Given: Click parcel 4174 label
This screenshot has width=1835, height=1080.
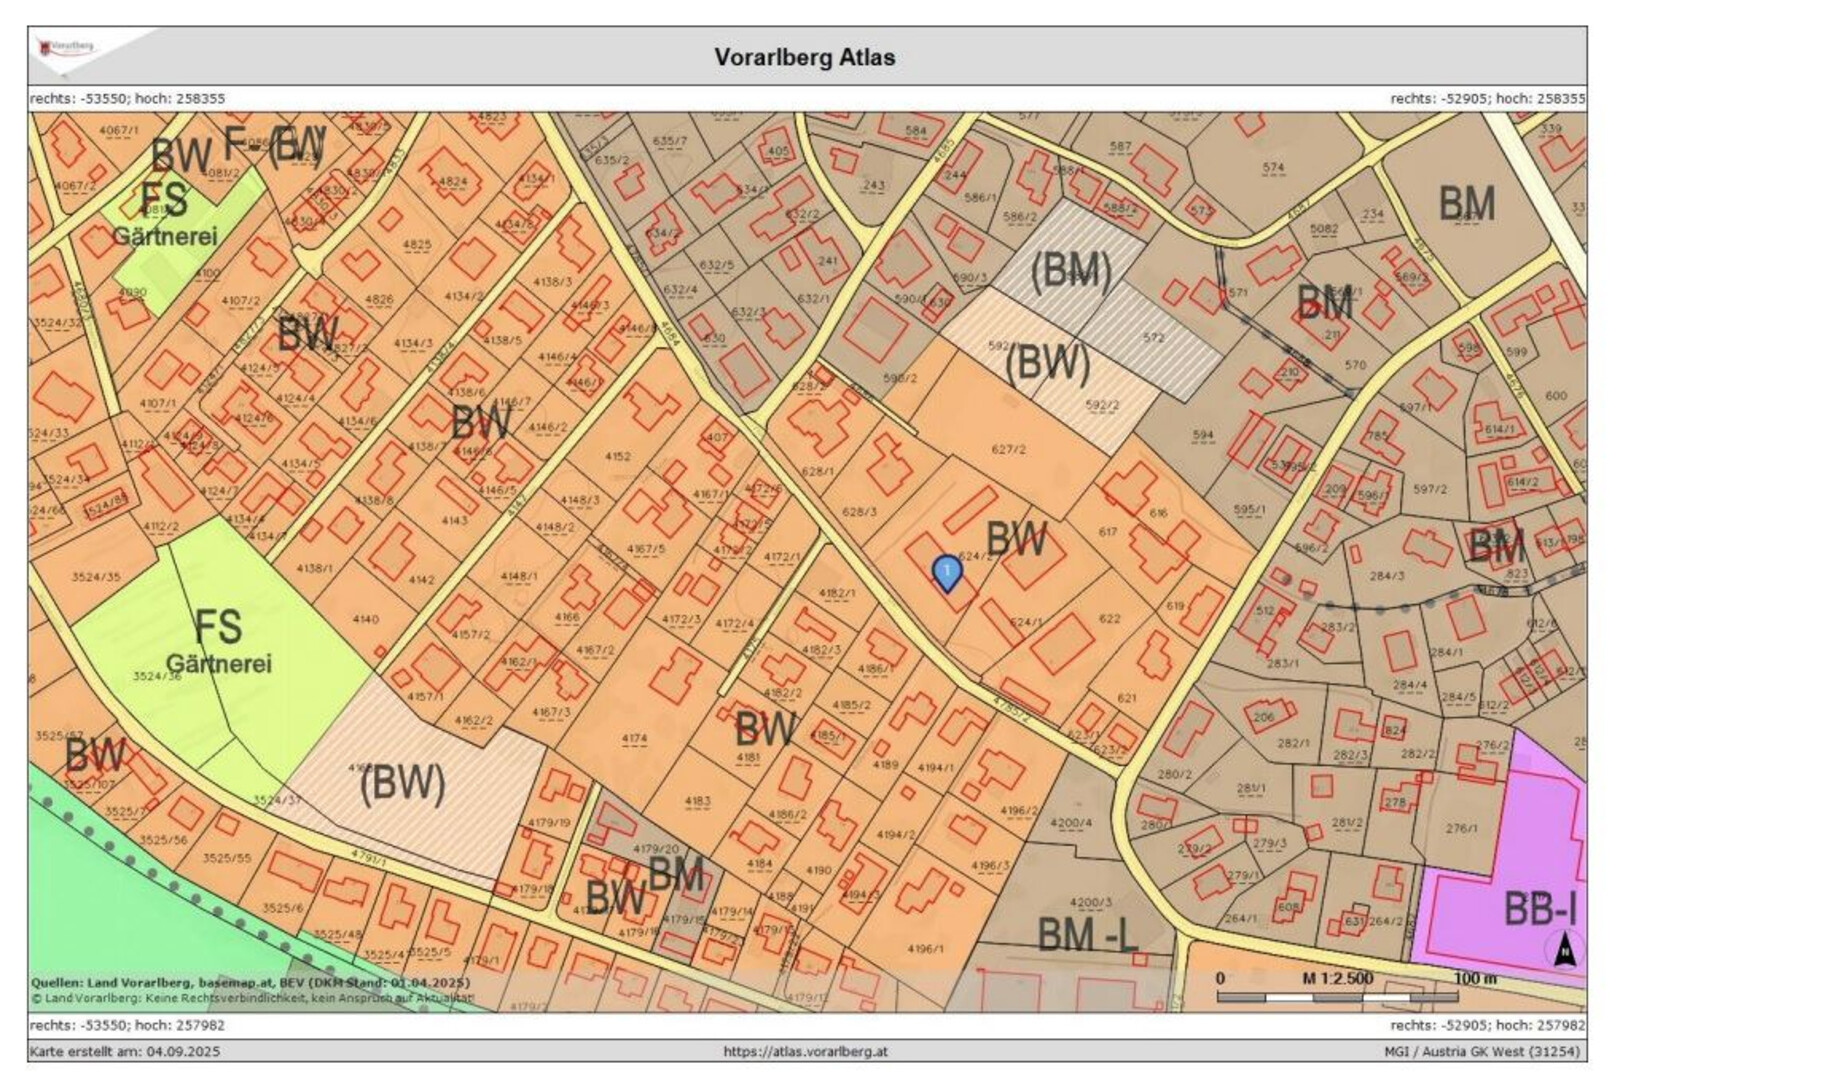Looking at the screenshot, I should [x=634, y=739].
